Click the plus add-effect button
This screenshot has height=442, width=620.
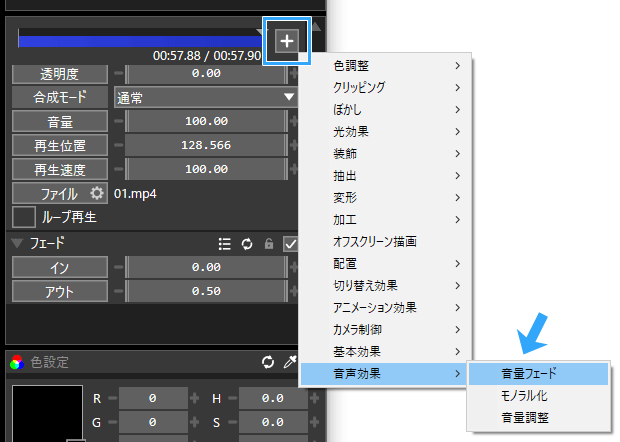[x=287, y=41]
